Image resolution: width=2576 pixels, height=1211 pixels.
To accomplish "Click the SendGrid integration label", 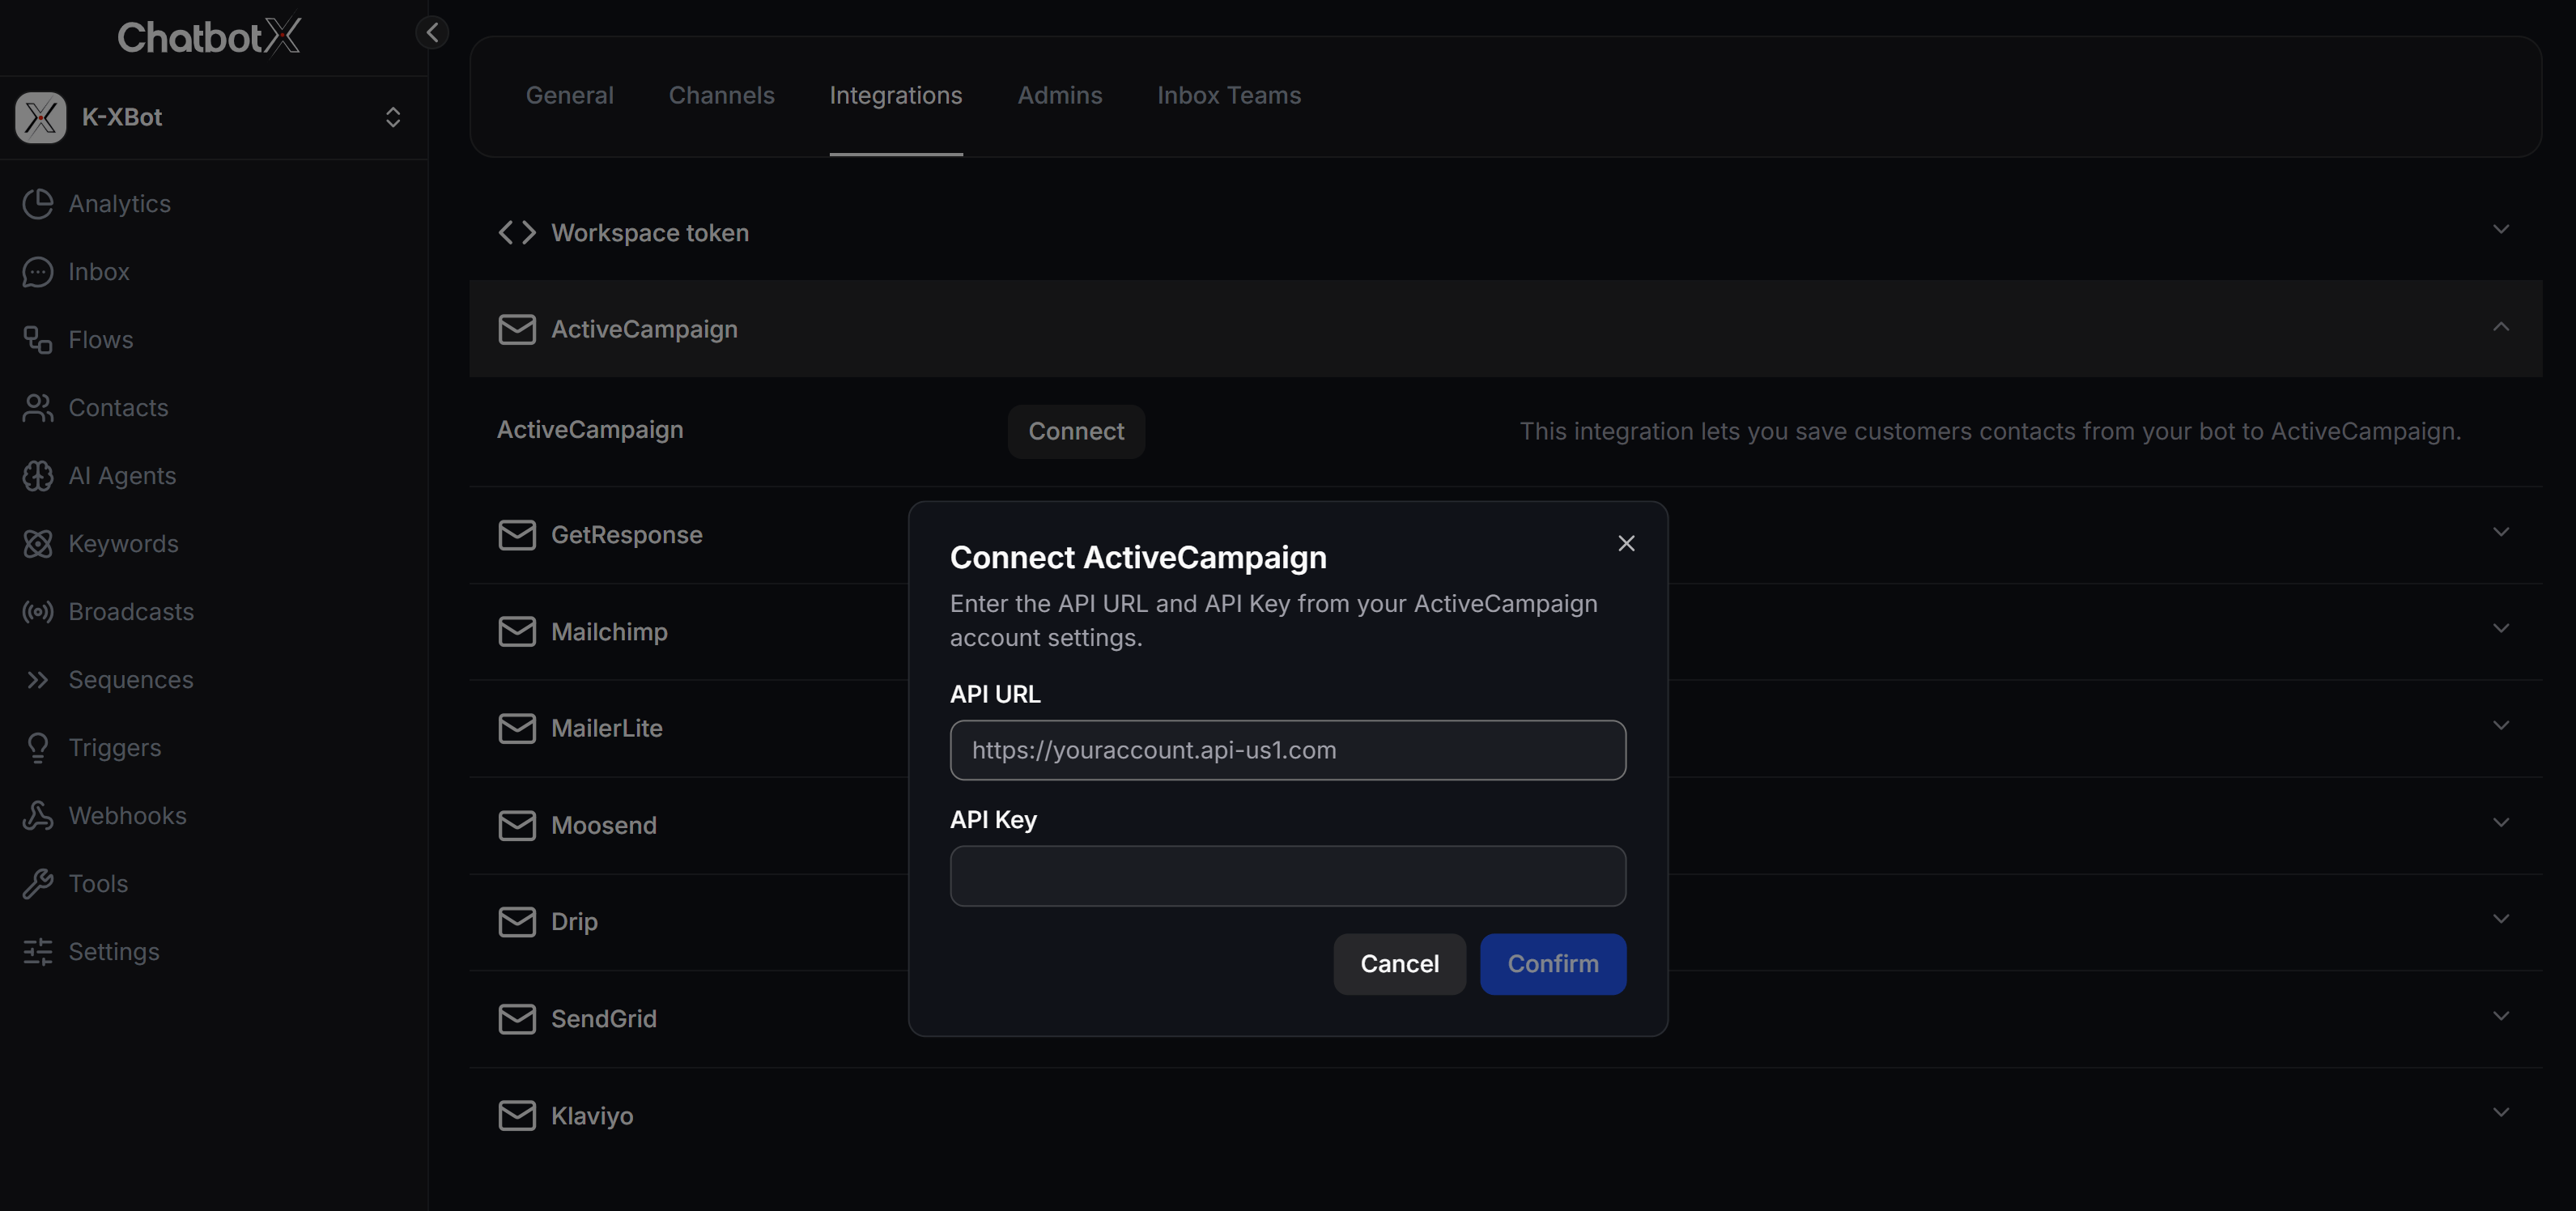I will pyautogui.click(x=604, y=1018).
